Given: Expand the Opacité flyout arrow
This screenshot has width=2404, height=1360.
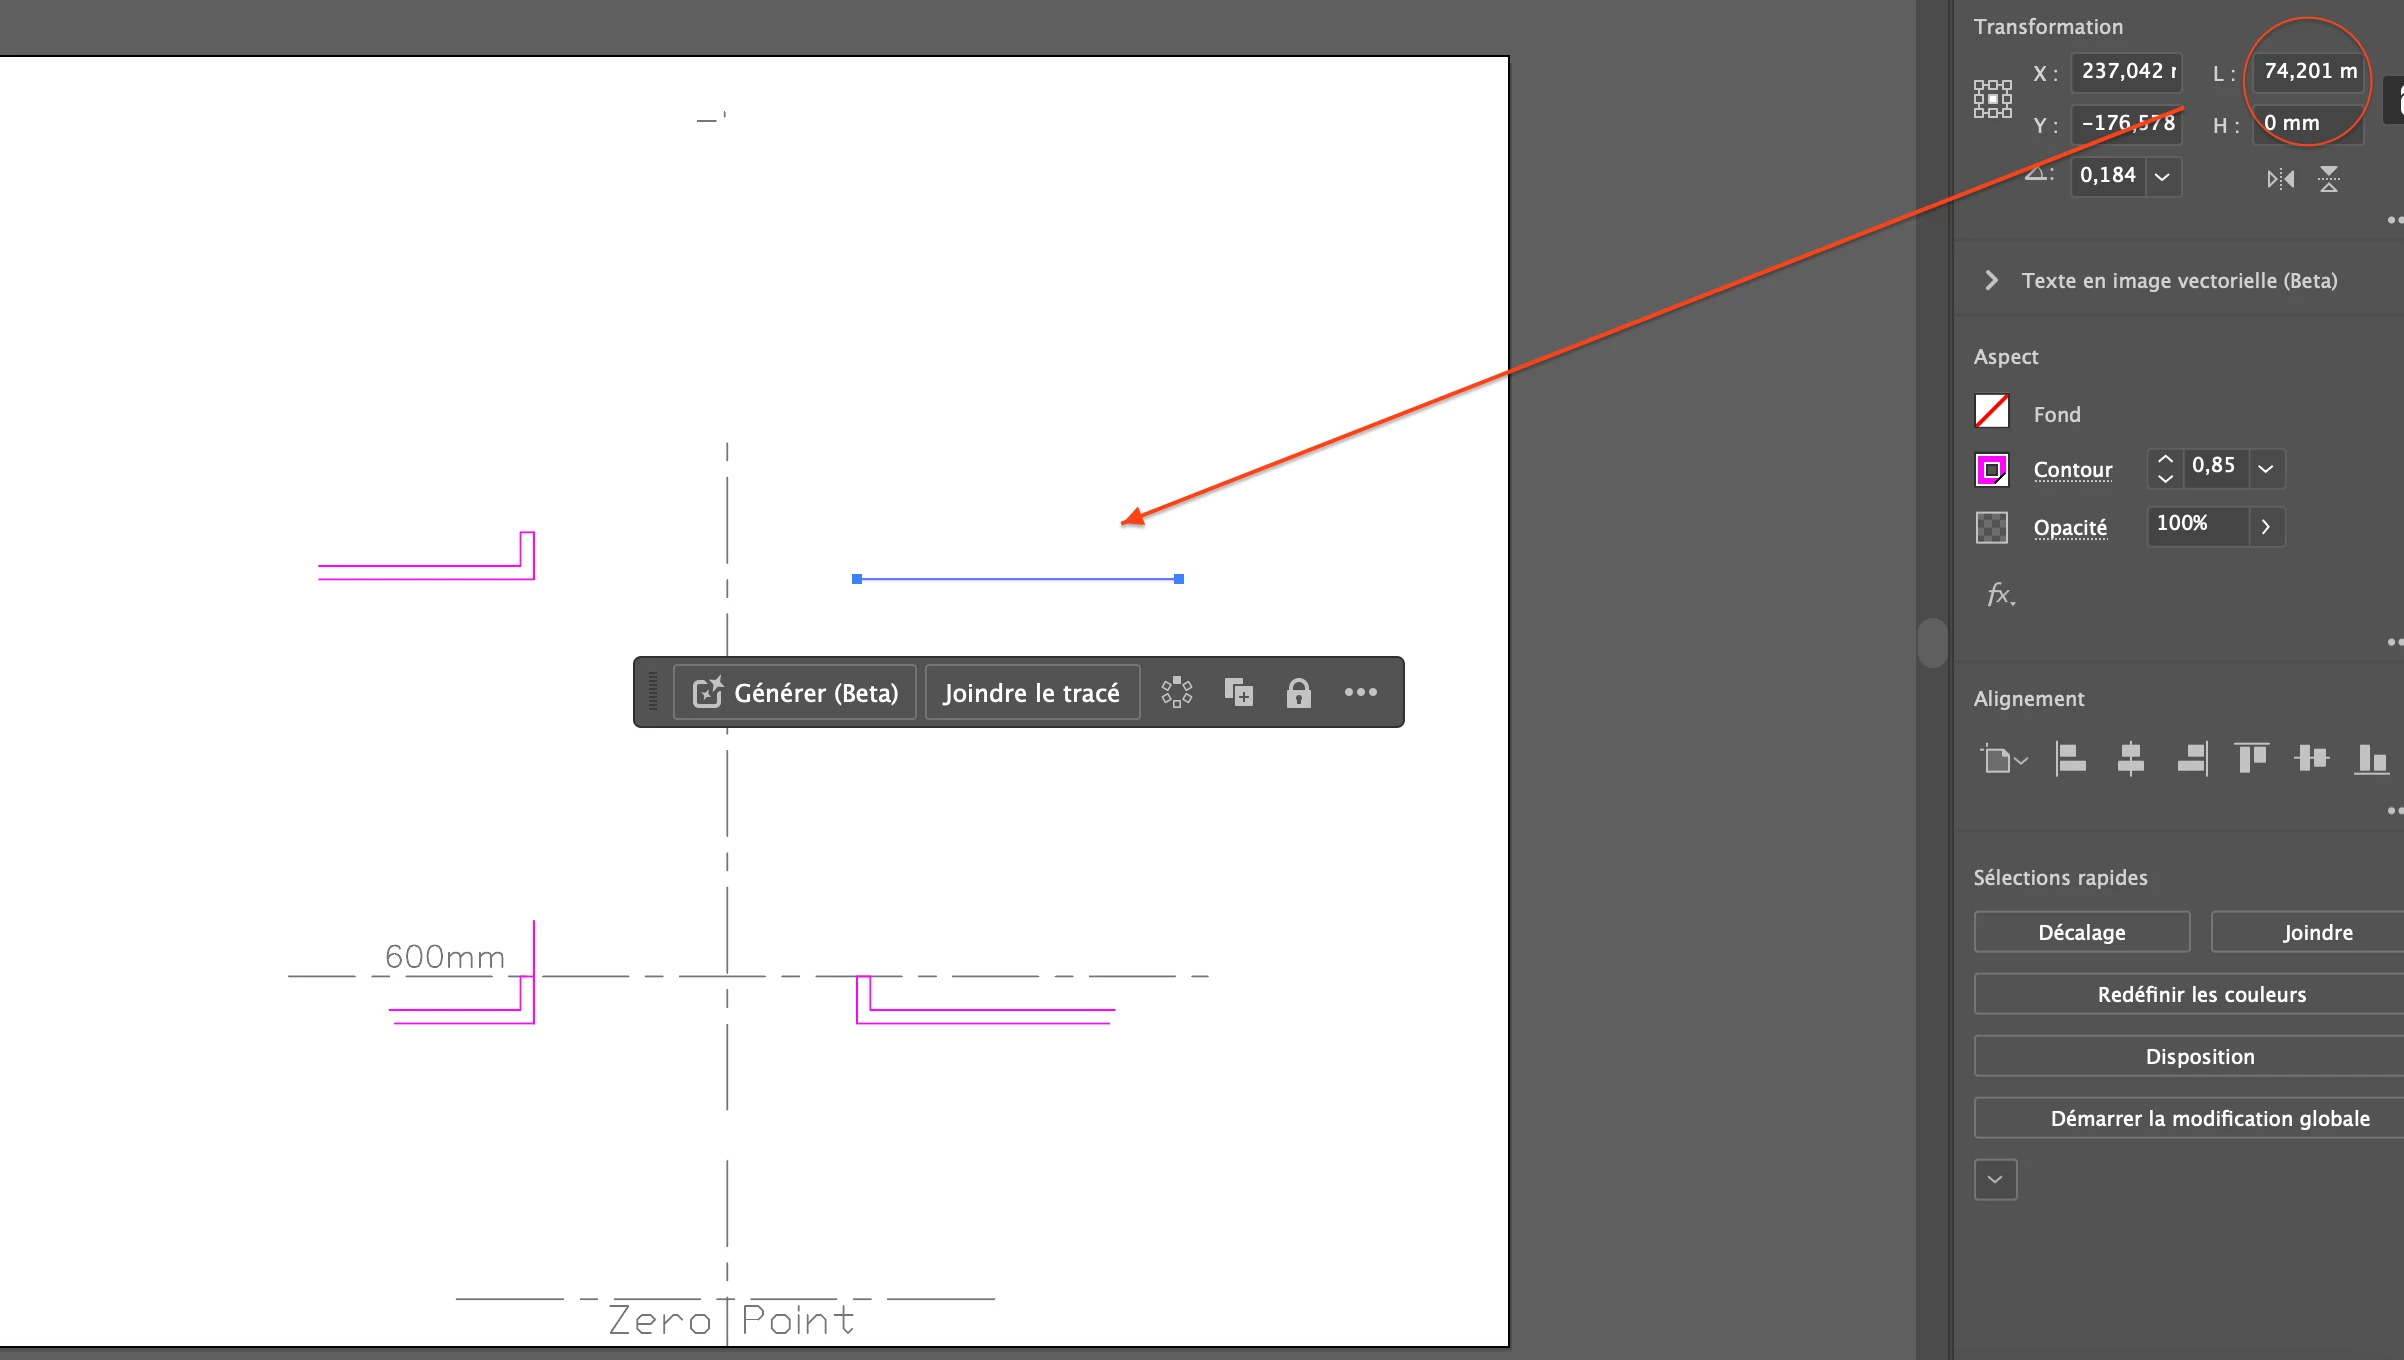Looking at the screenshot, I should (2266, 526).
